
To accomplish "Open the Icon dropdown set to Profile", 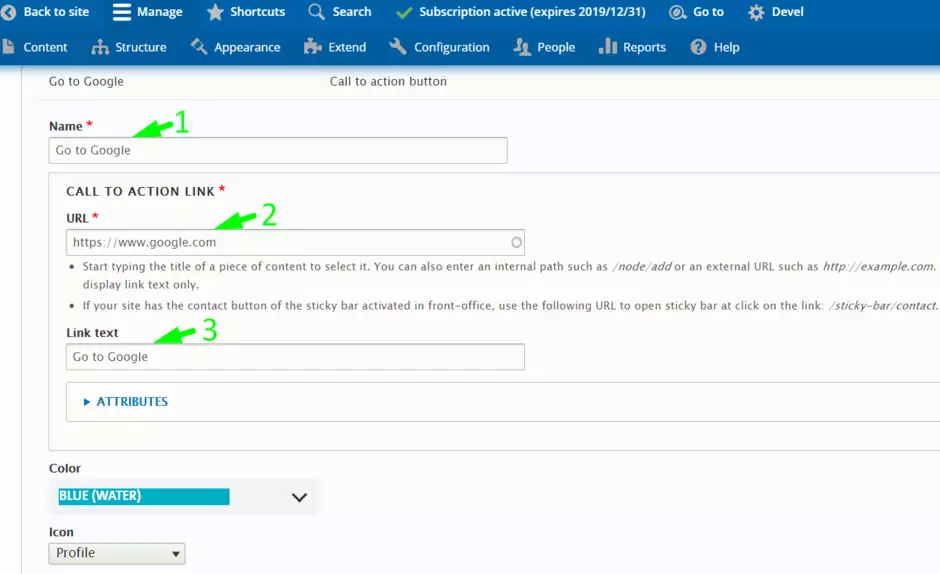I will point(117,553).
